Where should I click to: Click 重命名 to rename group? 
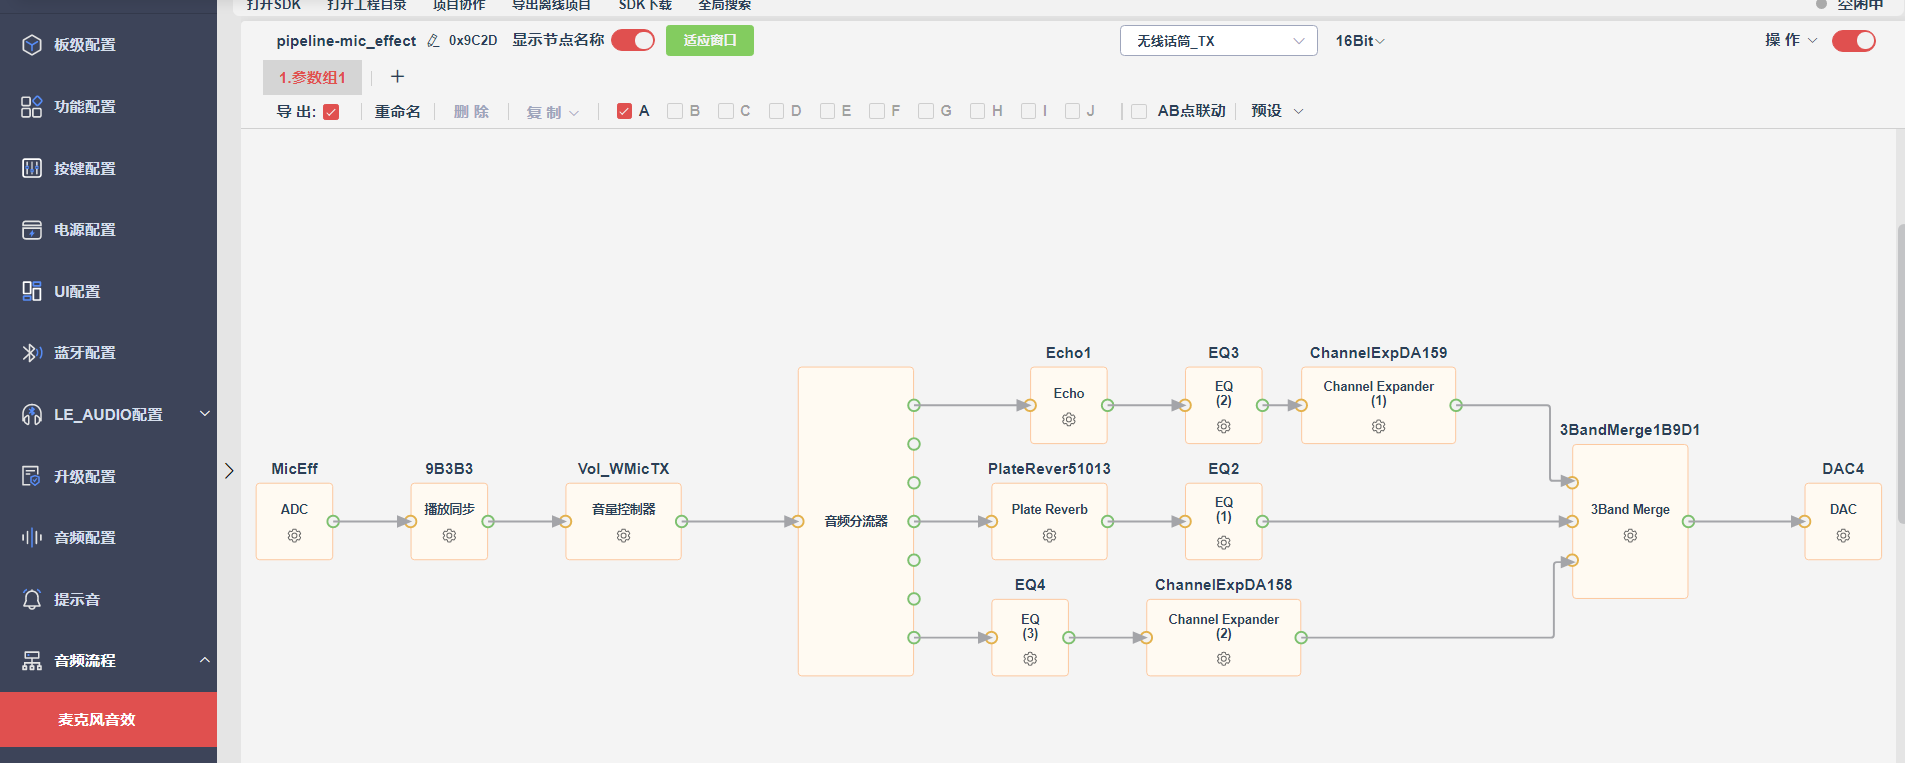pyautogui.click(x=397, y=111)
